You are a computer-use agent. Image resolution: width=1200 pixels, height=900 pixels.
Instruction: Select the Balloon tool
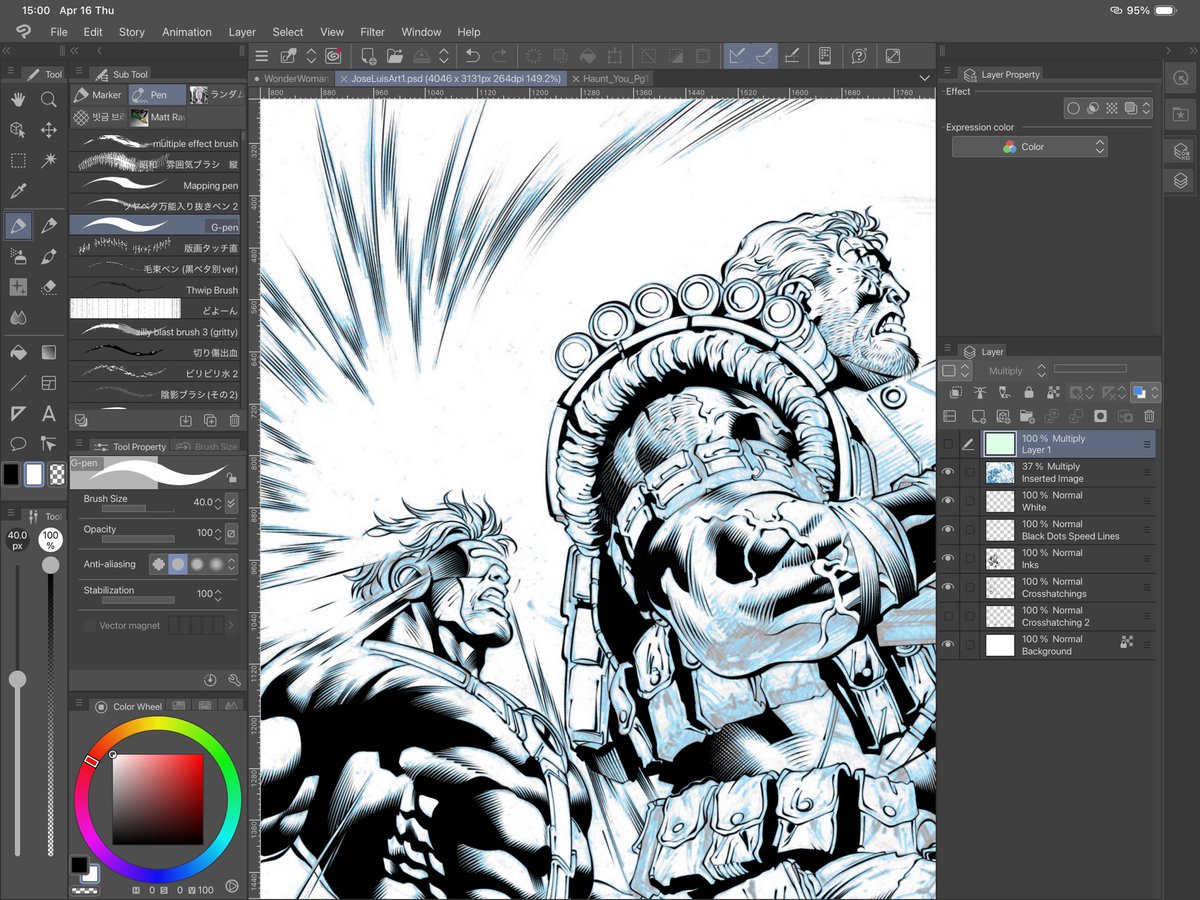18,443
